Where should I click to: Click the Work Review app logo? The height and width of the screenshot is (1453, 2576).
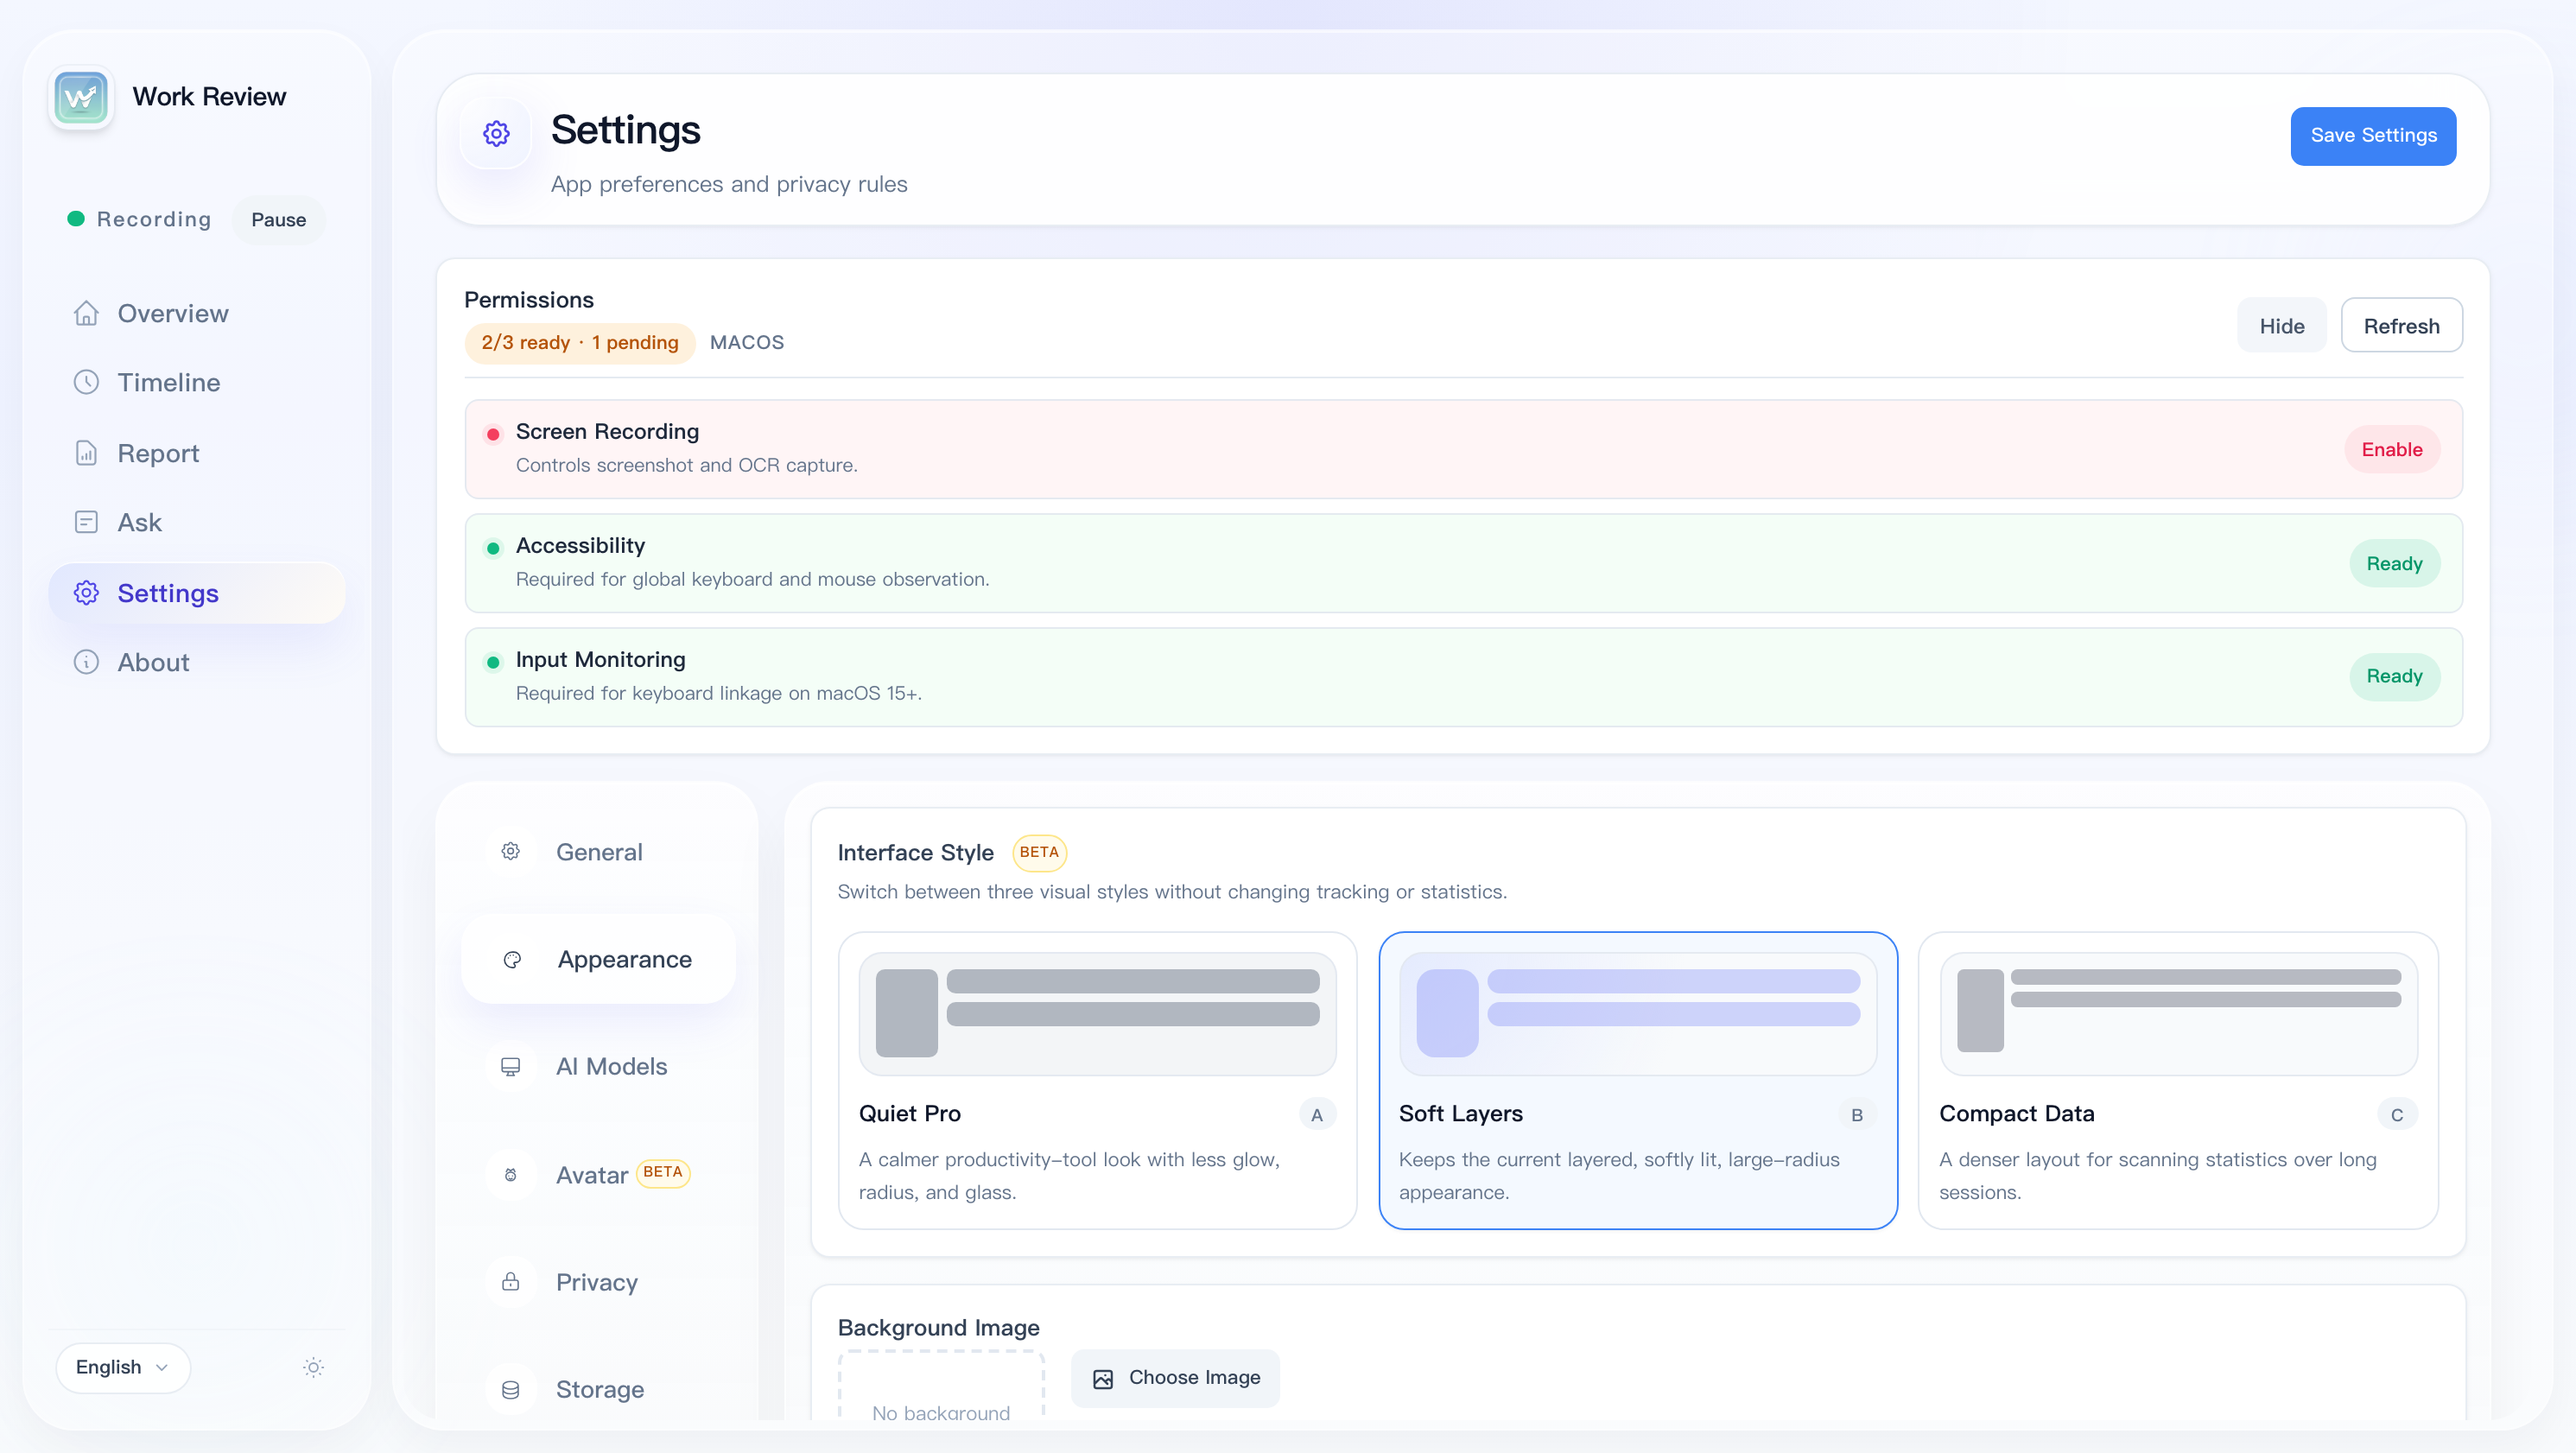click(81, 97)
